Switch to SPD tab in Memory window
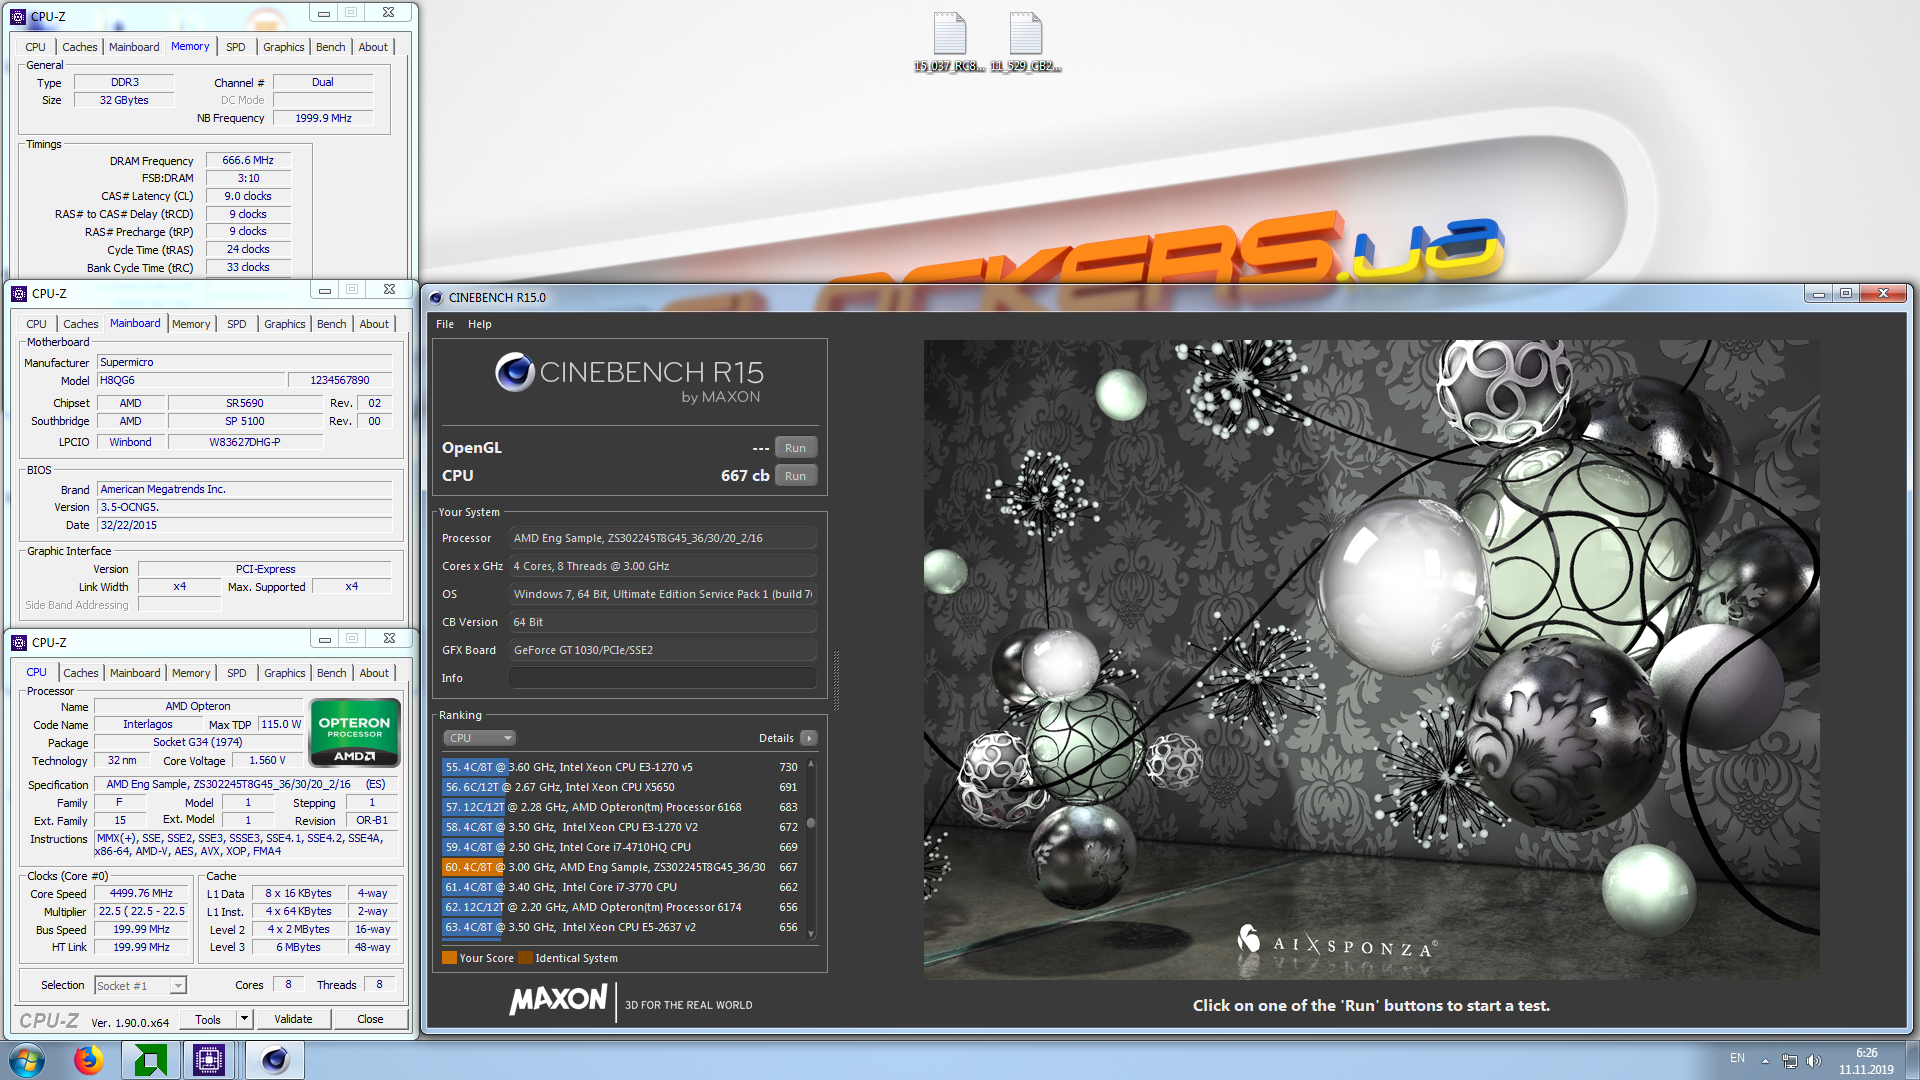This screenshot has height=1080, width=1920. [x=236, y=47]
